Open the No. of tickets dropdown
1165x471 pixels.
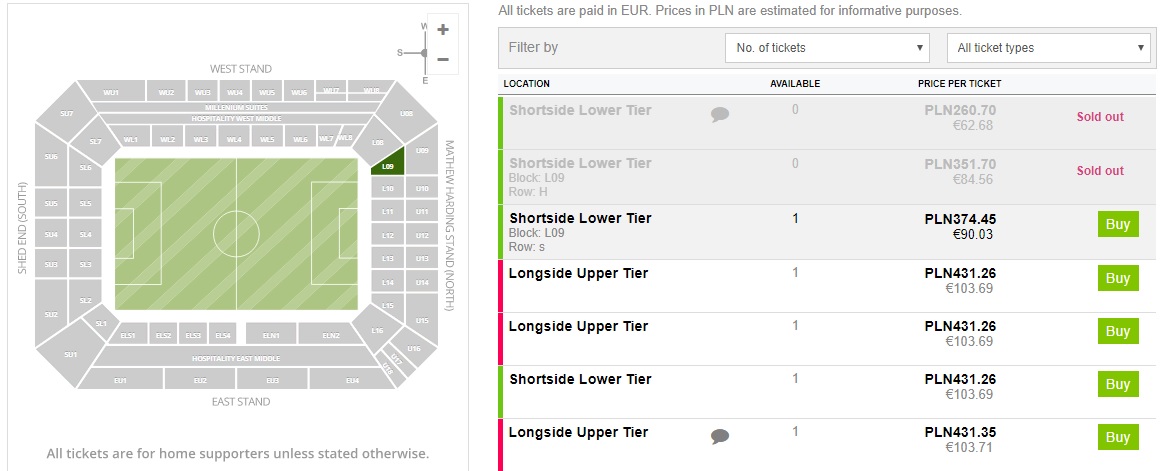tap(831, 48)
